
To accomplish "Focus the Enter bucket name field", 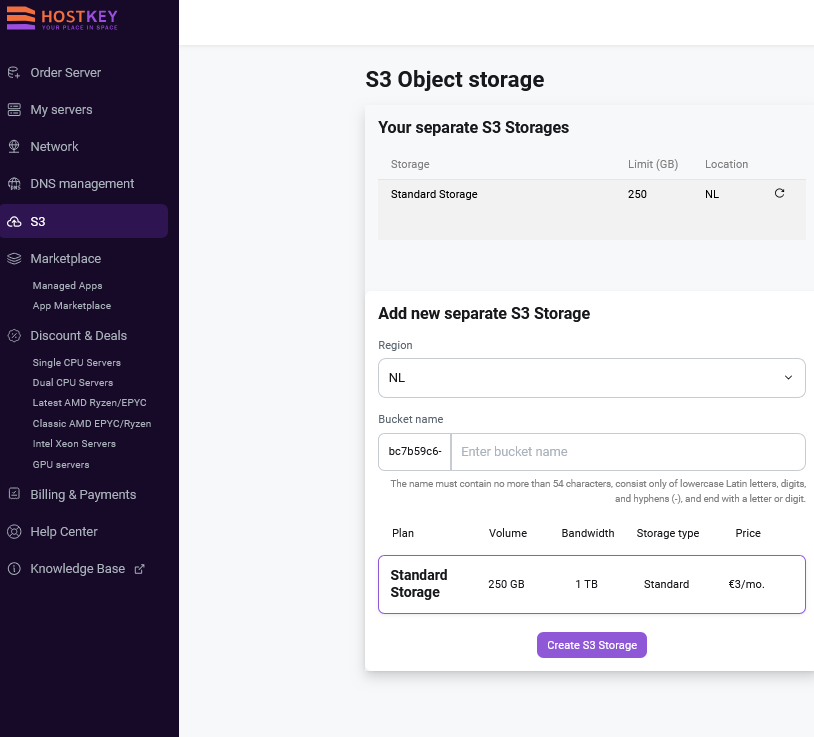I will pyautogui.click(x=628, y=452).
